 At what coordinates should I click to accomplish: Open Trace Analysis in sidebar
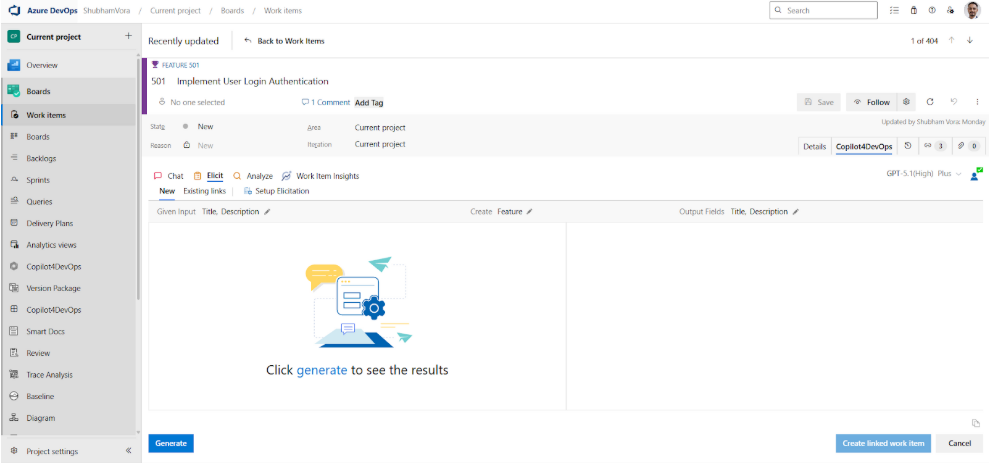(69, 375)
